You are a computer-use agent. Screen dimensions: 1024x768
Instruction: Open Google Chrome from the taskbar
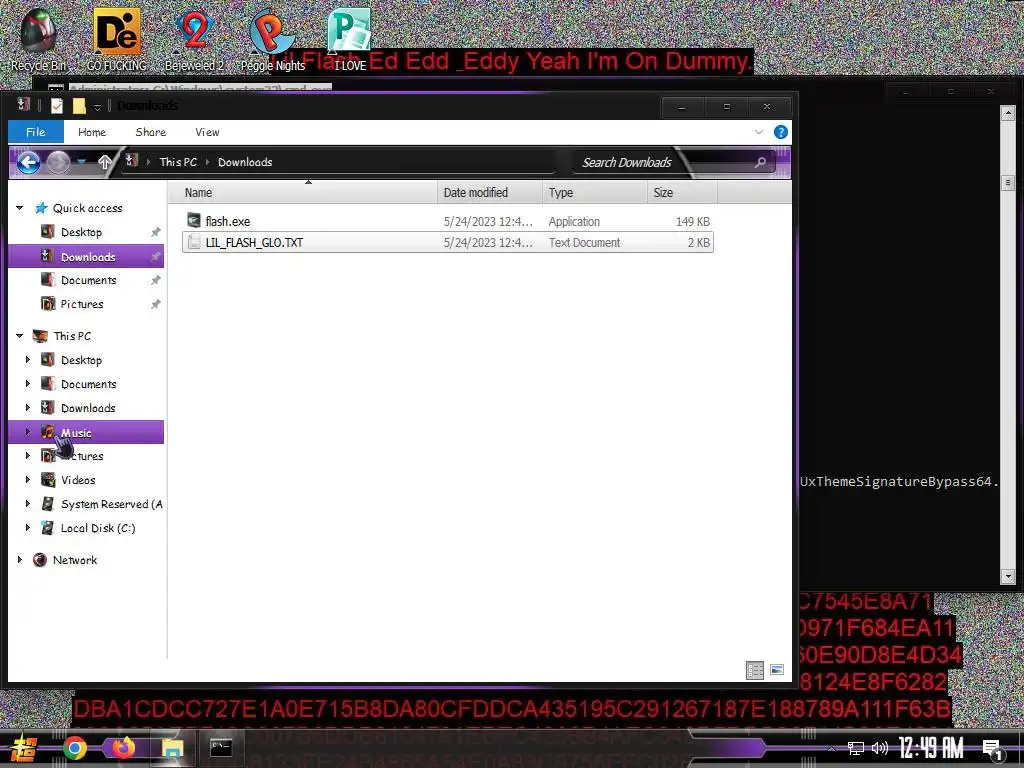point(74,748)
